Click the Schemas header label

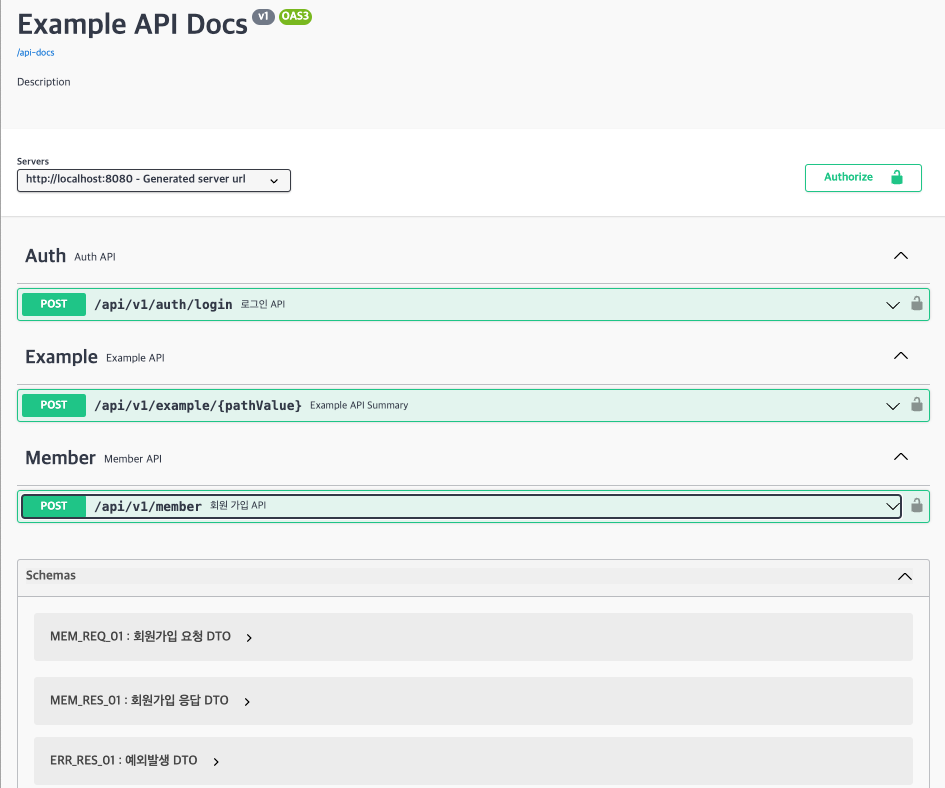[51, 575]
